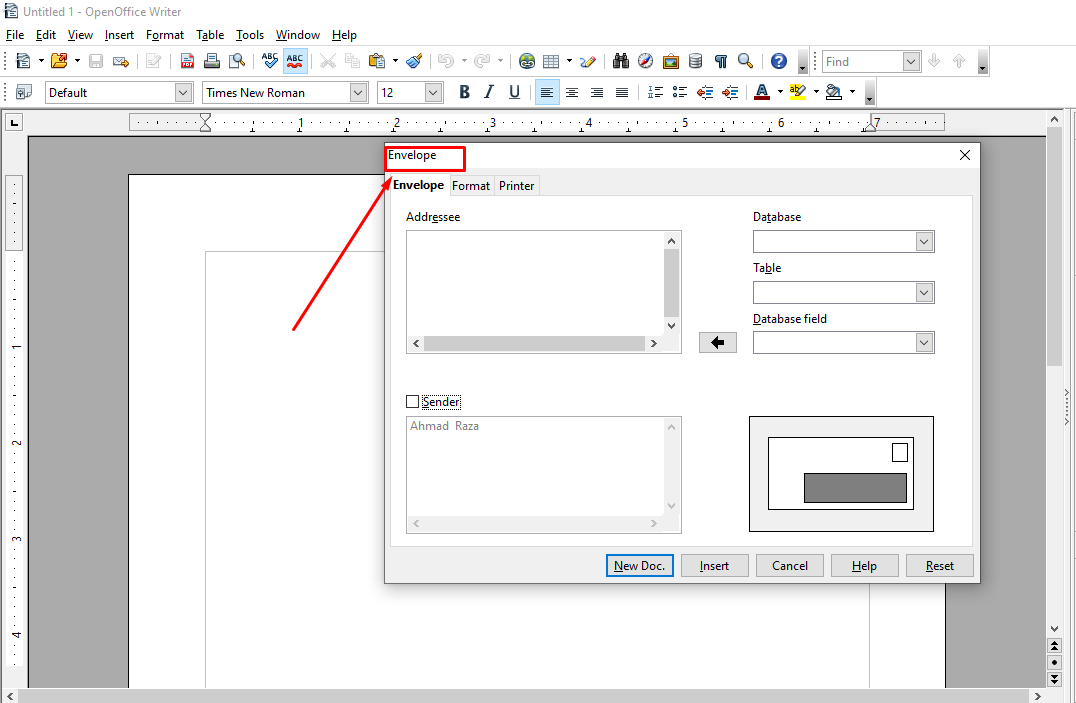Click the Open file folder icon
Viewport: 1076px width, 703px height.
(59, 61)
